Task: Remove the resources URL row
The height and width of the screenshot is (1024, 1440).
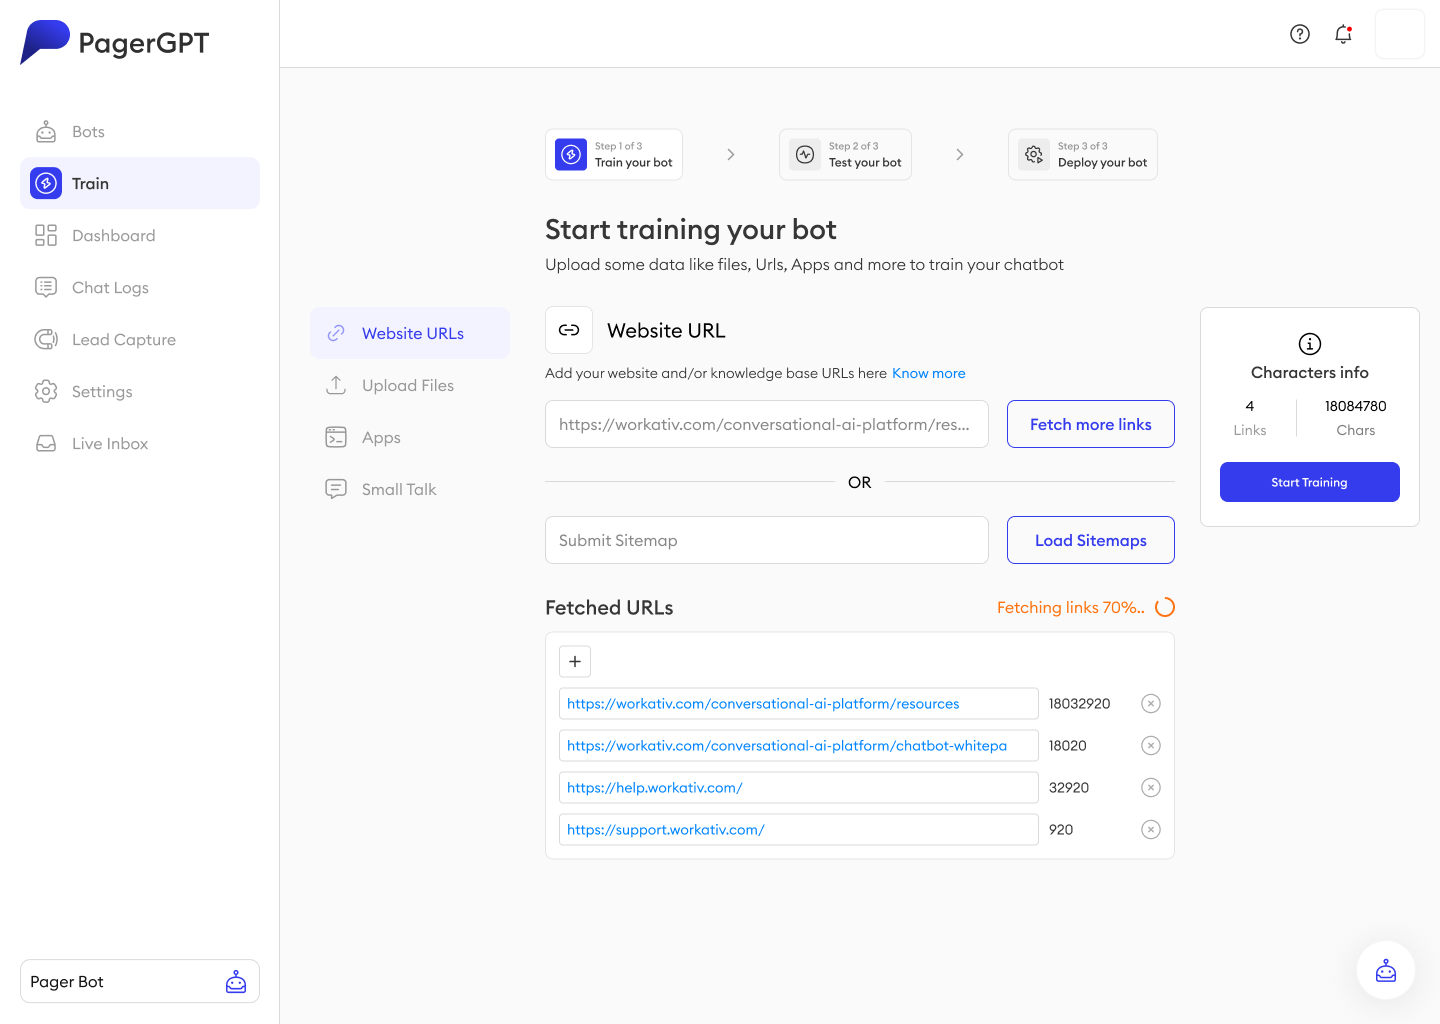Action: coord(1151,703)
